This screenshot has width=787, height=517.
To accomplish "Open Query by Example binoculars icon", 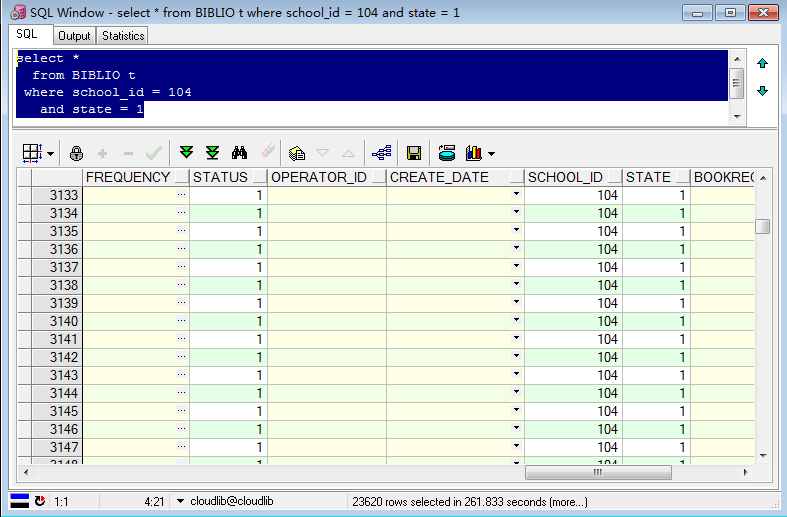I will pyautogui.click(x=239, y=153).
